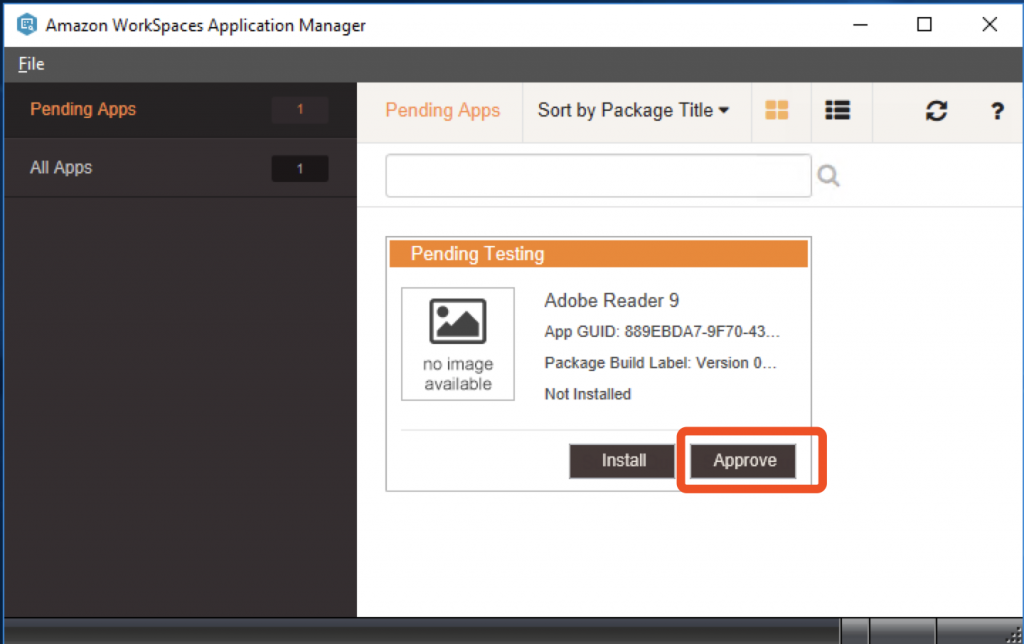Open the File menu
Image resolution: width=1024 pixels, height=644 pixels.
[x=31, y=64]
